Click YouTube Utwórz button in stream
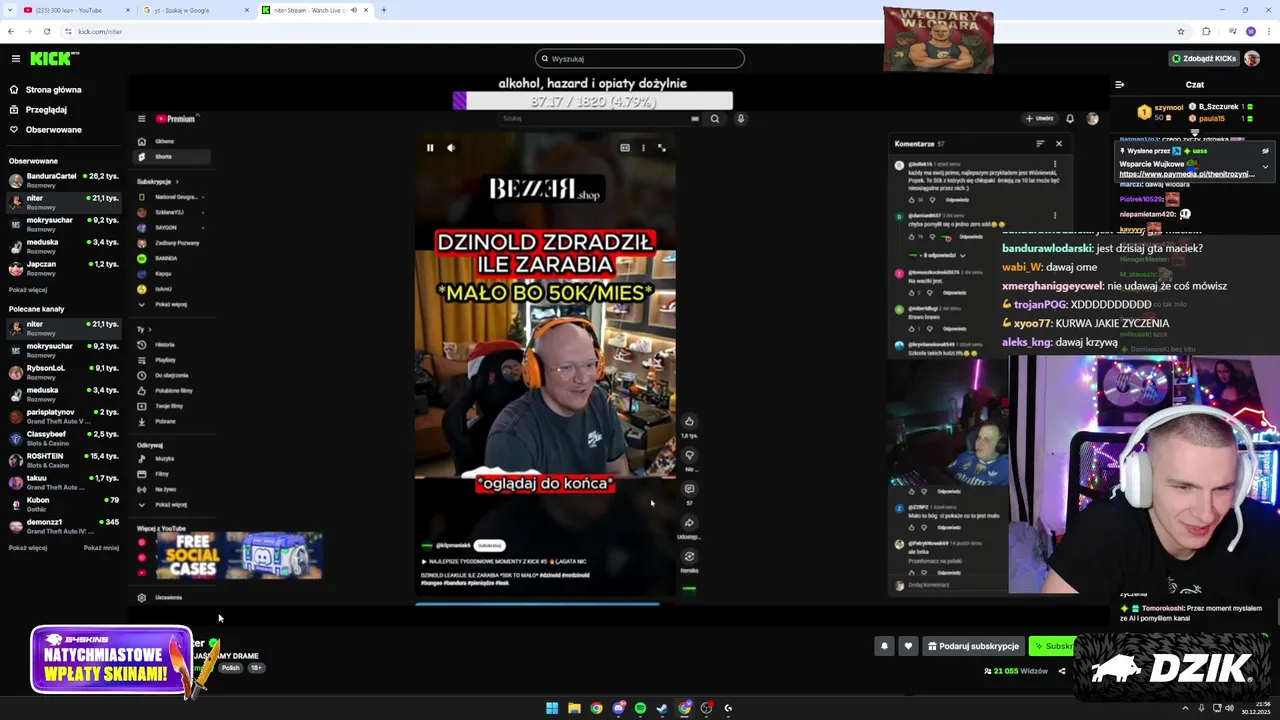 click(x=1039, y=118)
